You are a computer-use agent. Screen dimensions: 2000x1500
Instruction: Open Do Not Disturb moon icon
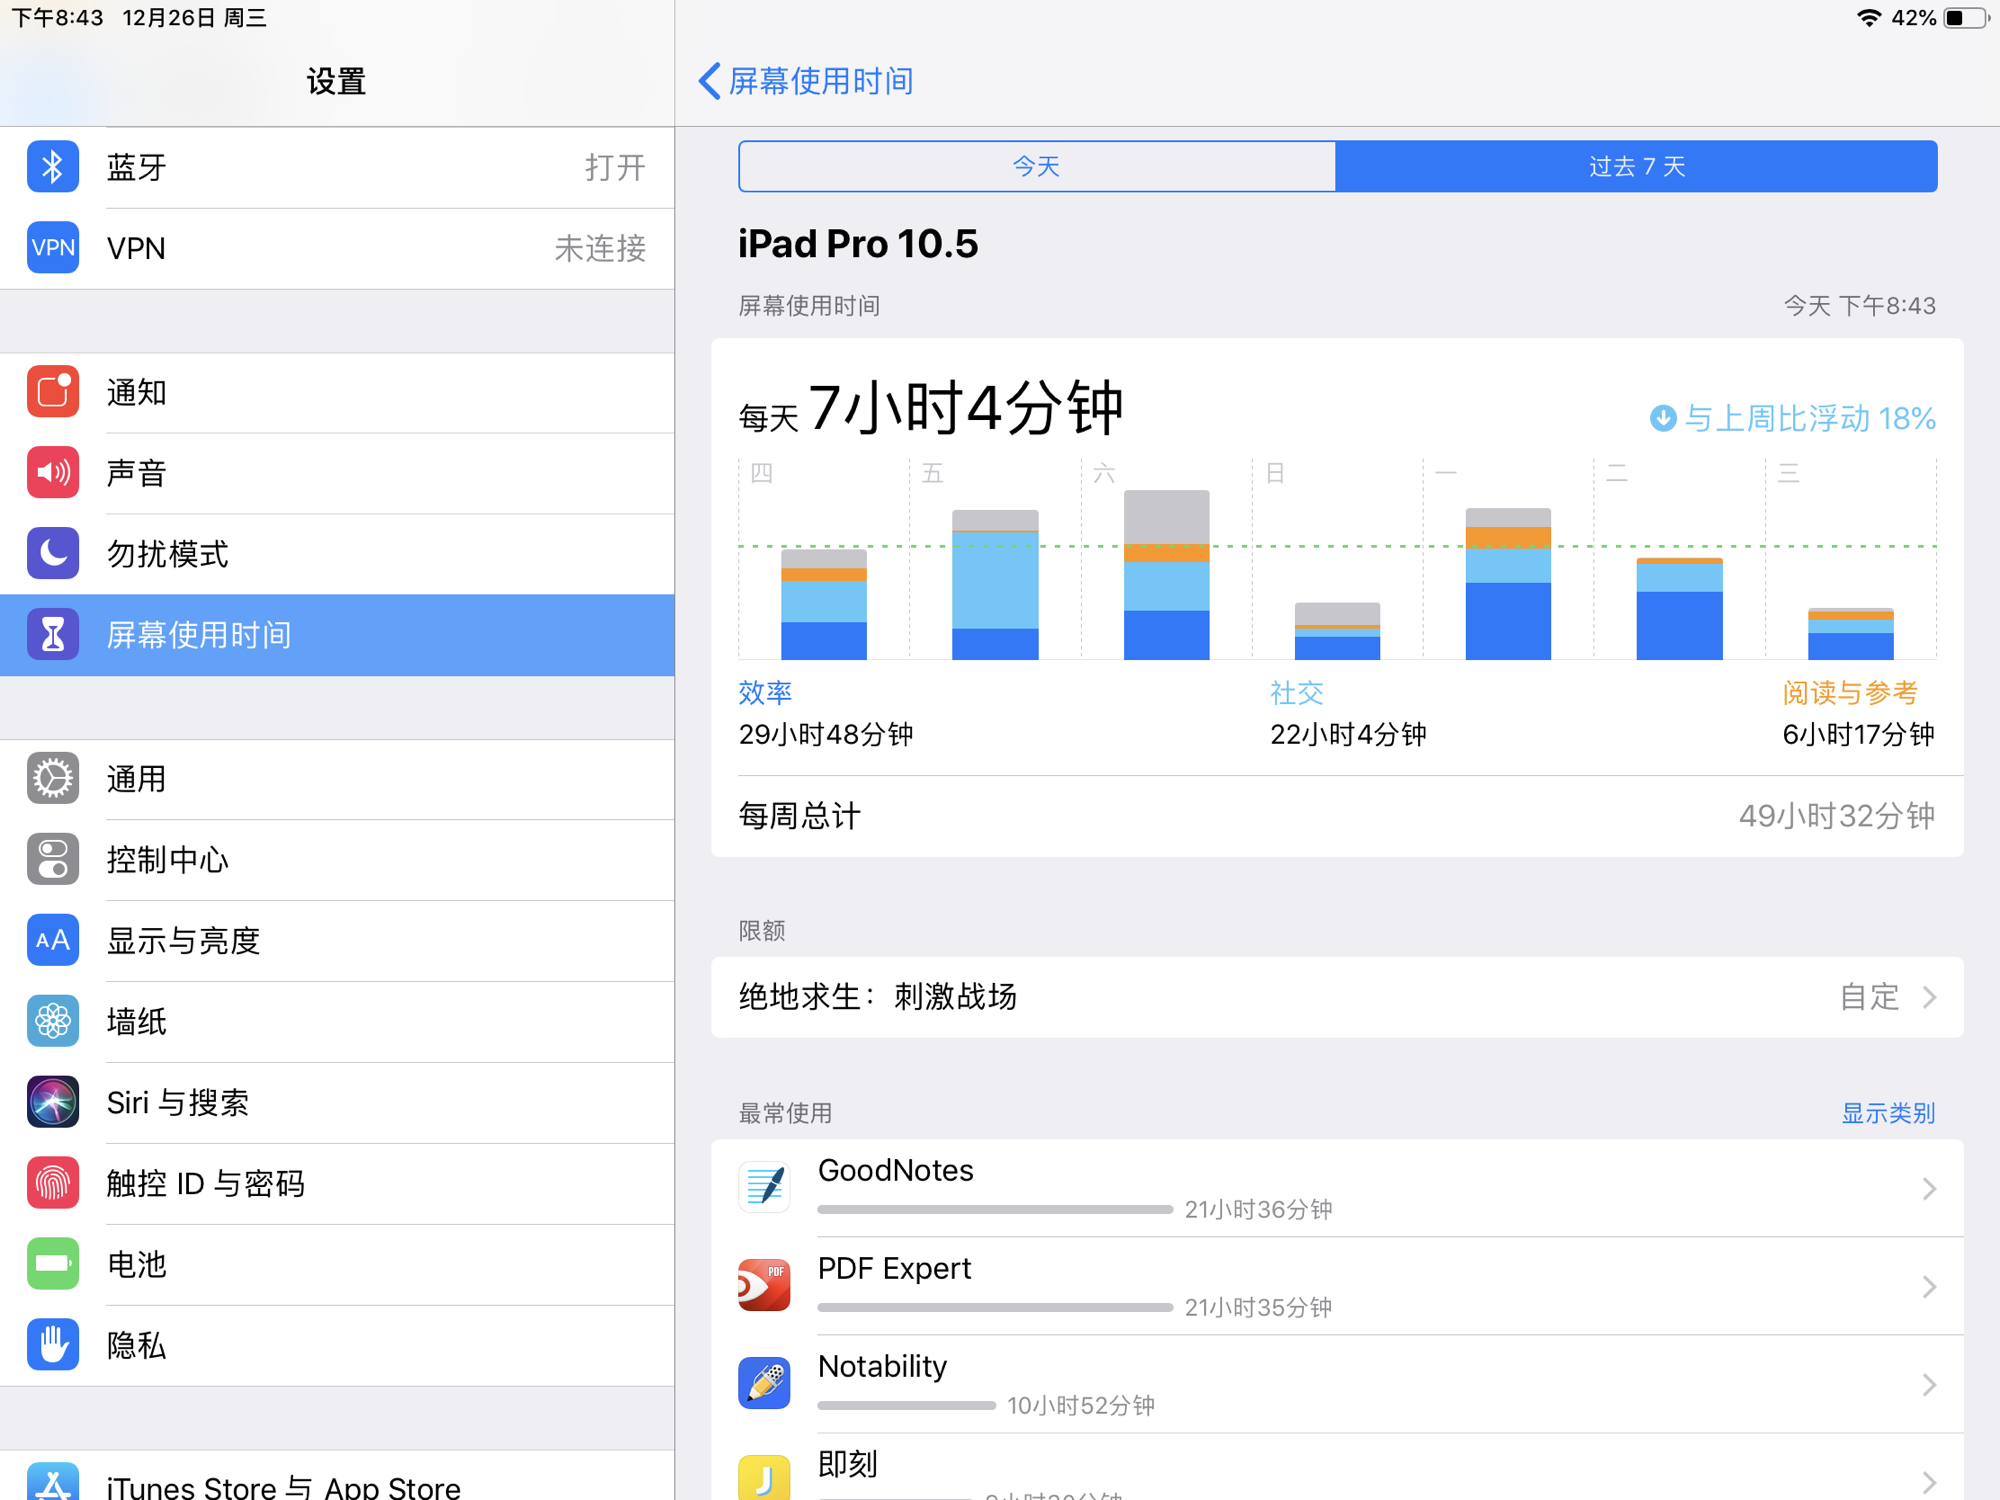pos(53,553)
